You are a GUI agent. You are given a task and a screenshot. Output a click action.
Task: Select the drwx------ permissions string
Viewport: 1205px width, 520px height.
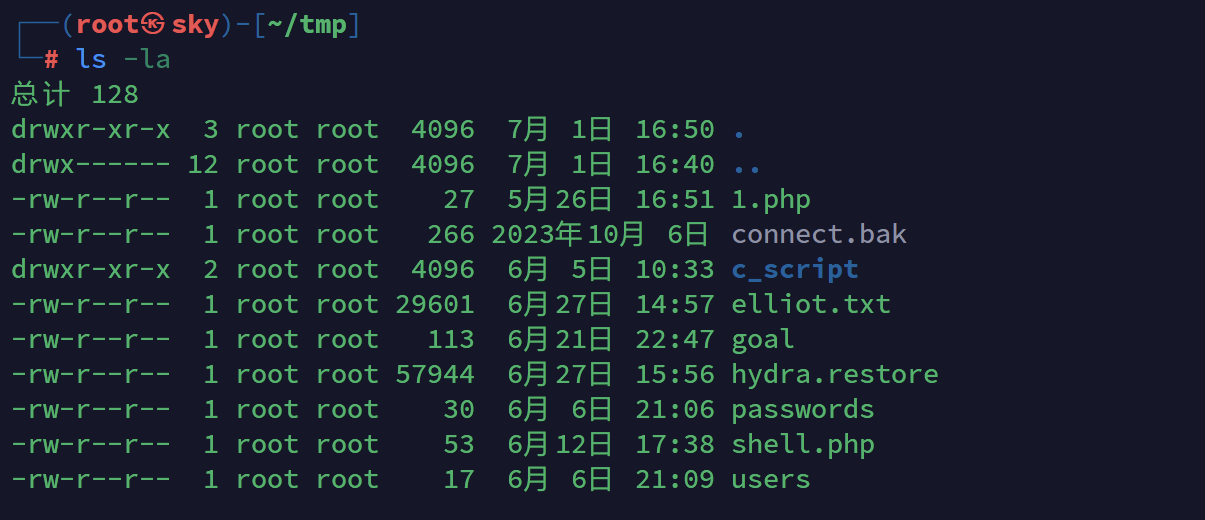(x=91, y=164)
